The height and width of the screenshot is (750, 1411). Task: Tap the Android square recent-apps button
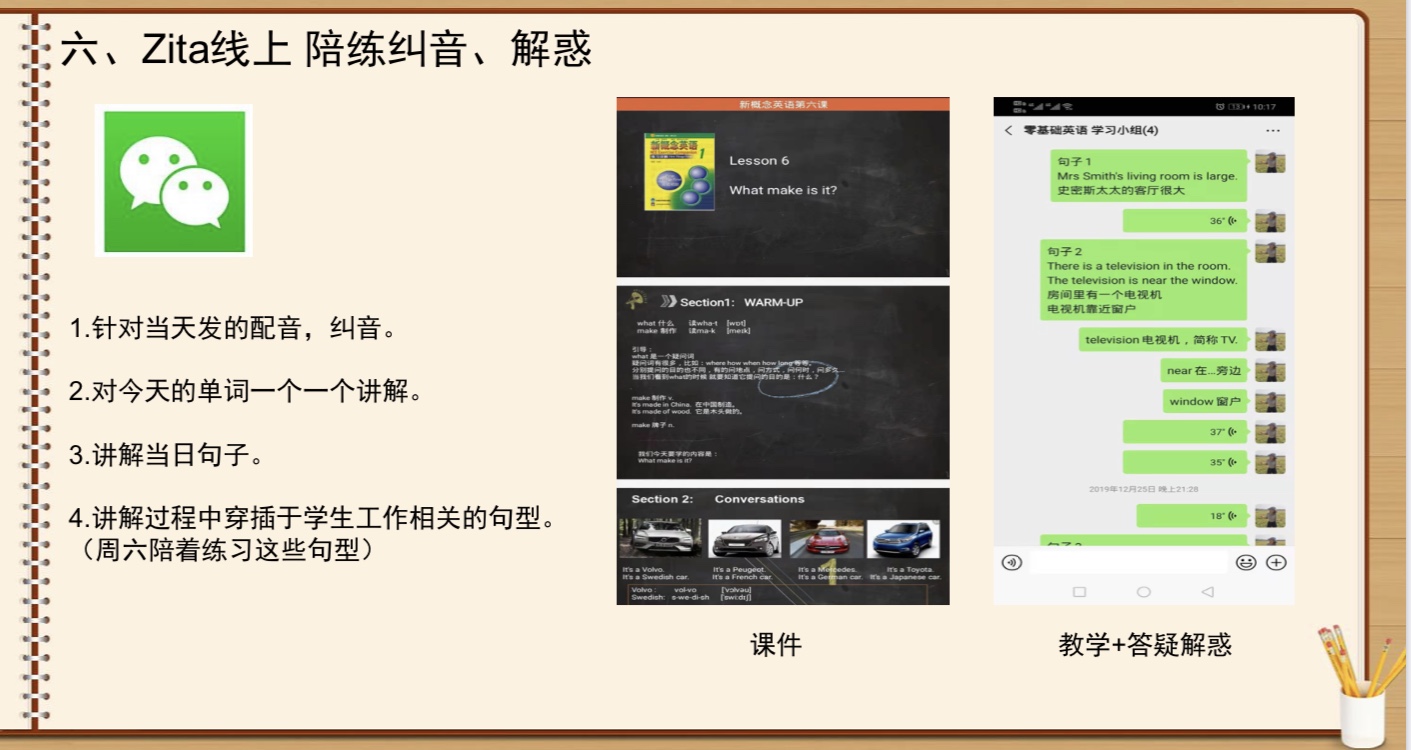click(x=1079, y=592)
